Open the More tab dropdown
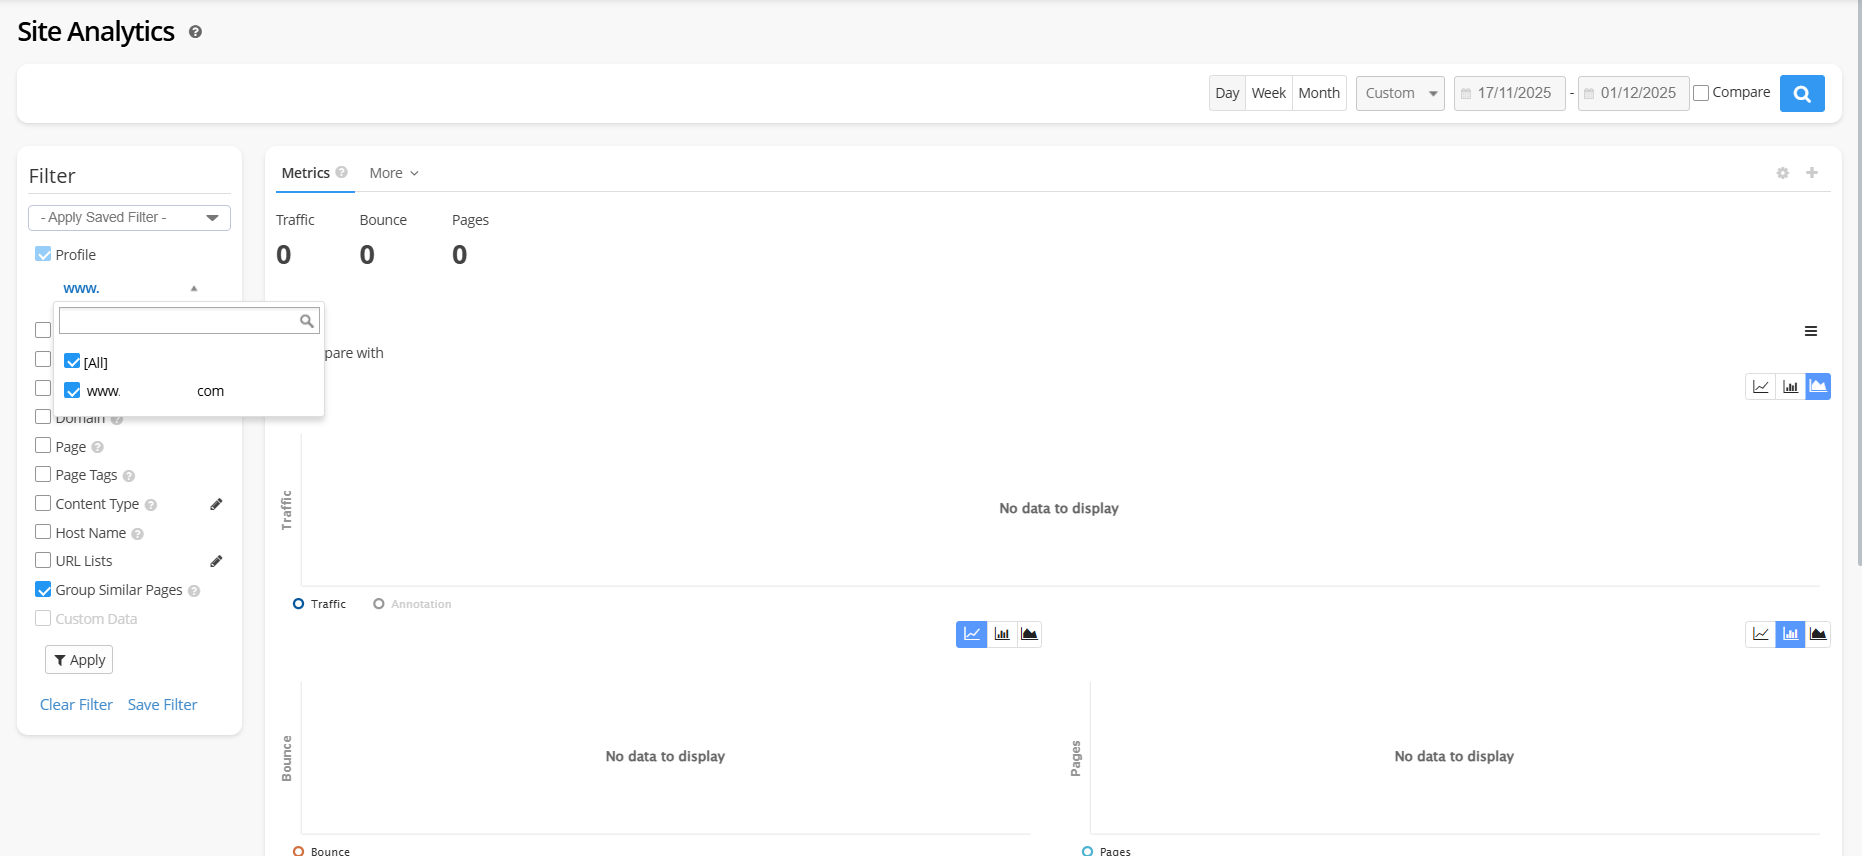Screen dimensions: 1862x856 pyautogui.click(x=393, y=173)
